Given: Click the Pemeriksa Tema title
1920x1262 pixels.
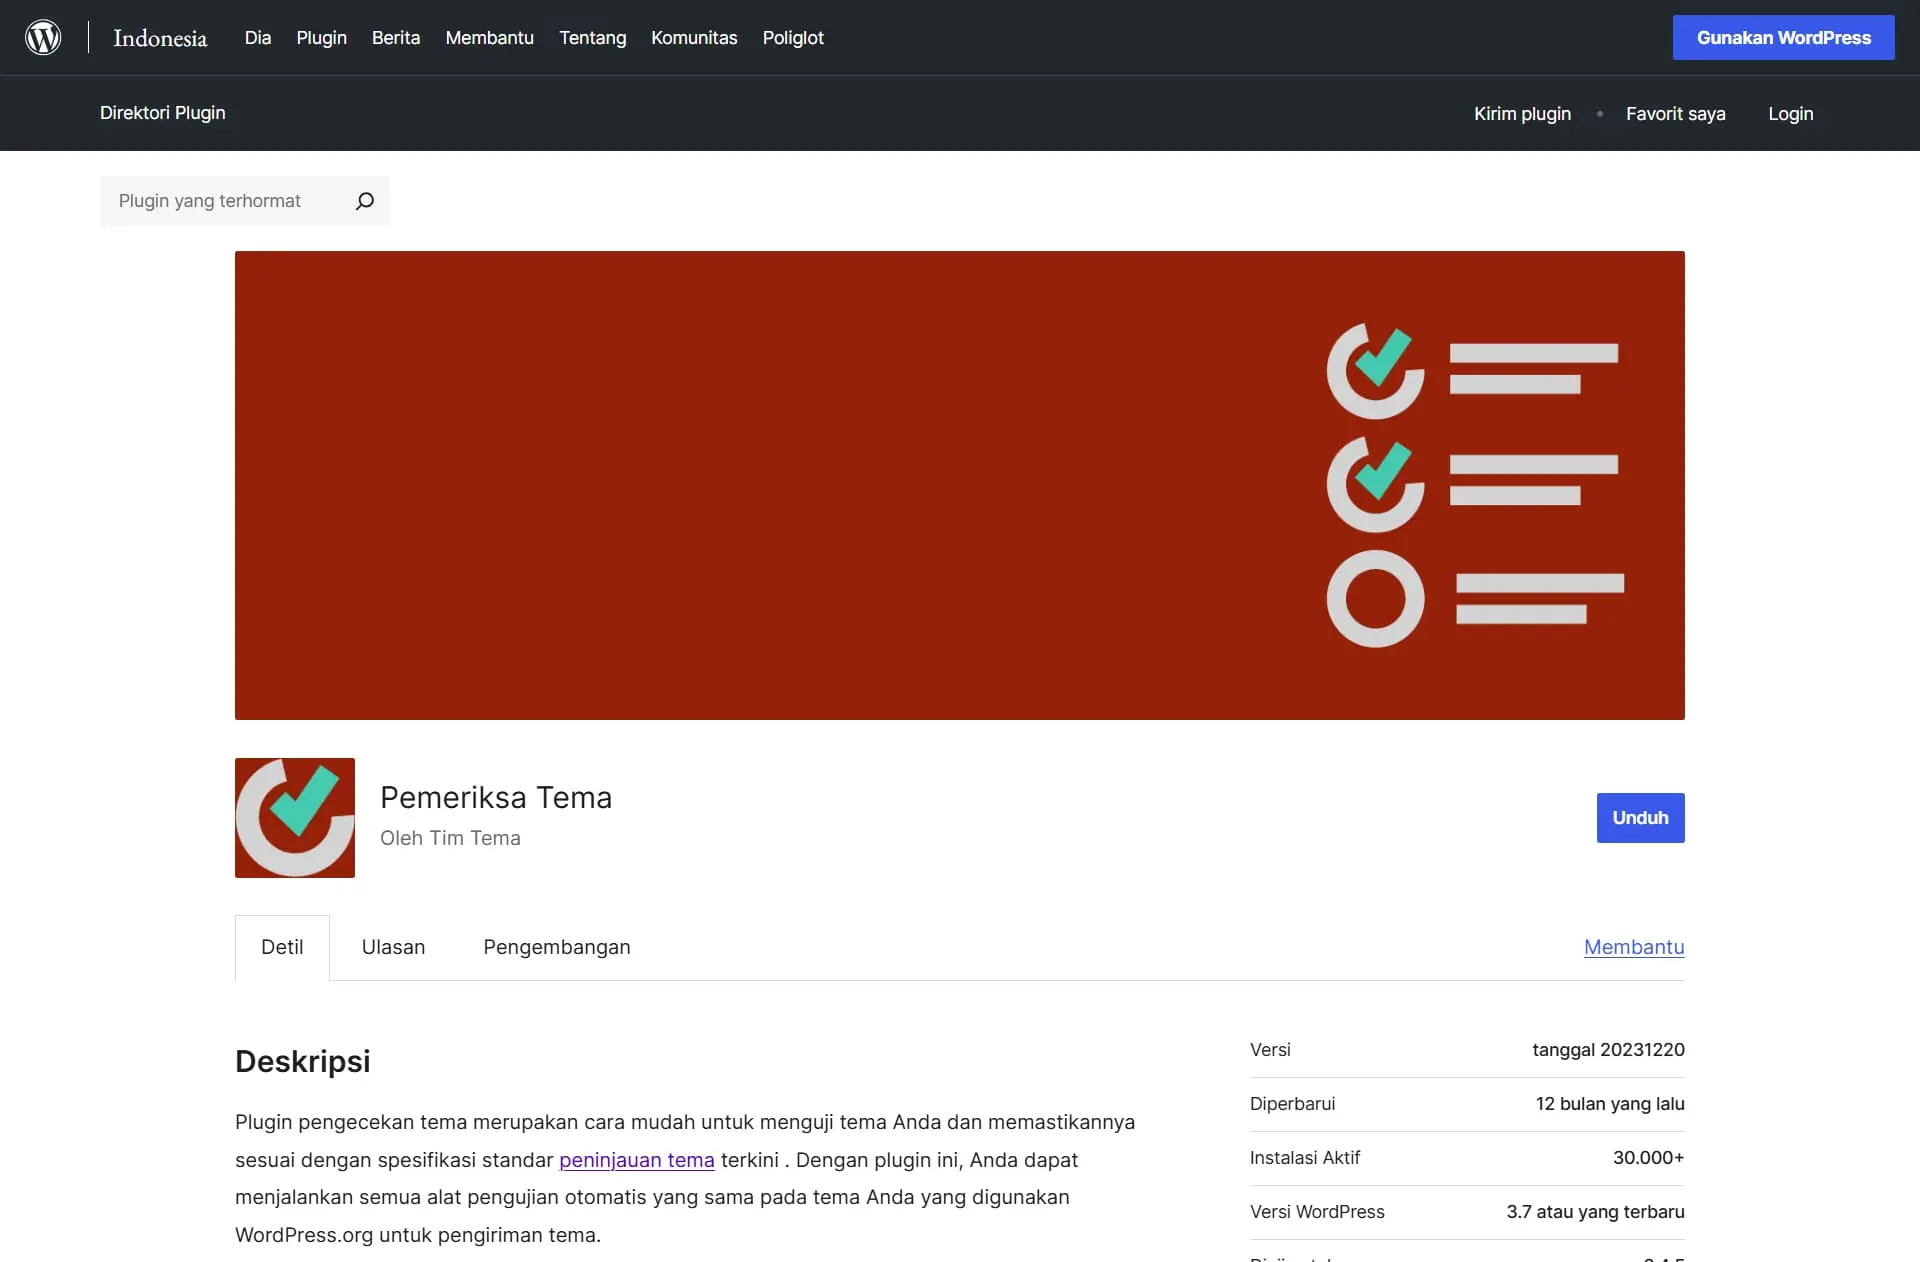Looking at the screenshot, I should click(x=496, y=797).
